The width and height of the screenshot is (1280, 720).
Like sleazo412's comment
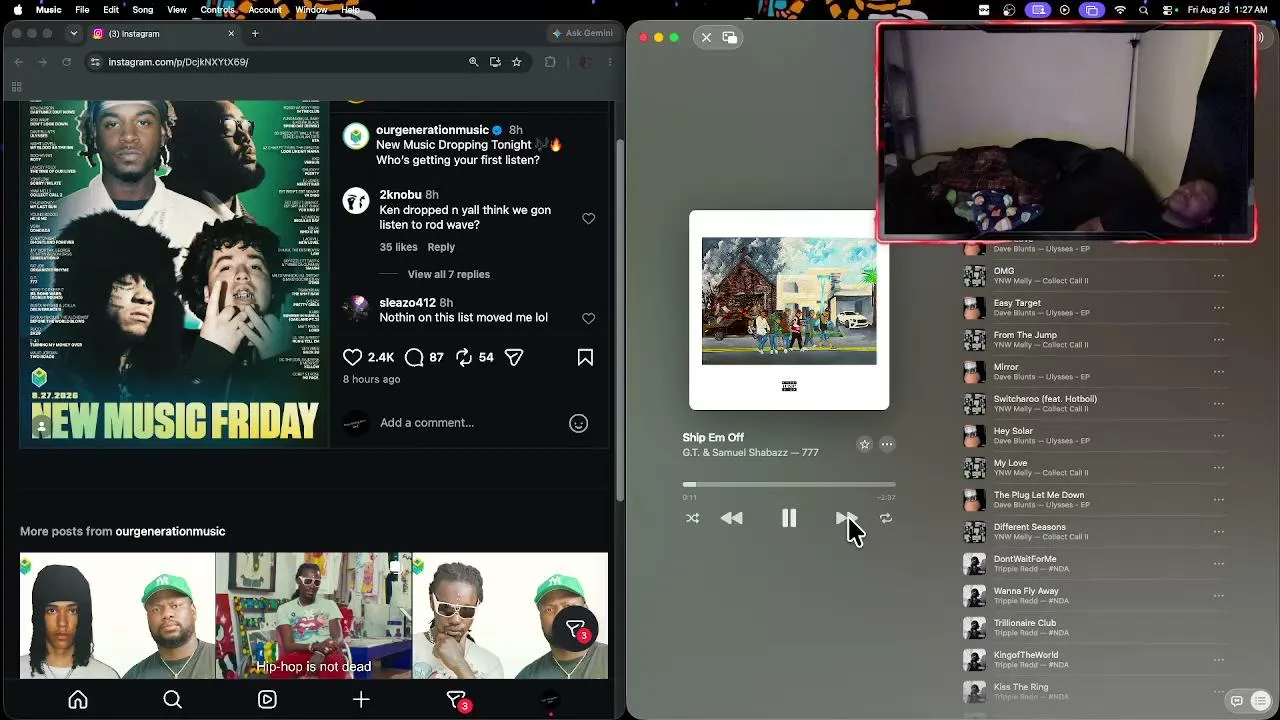pos(588,319)
